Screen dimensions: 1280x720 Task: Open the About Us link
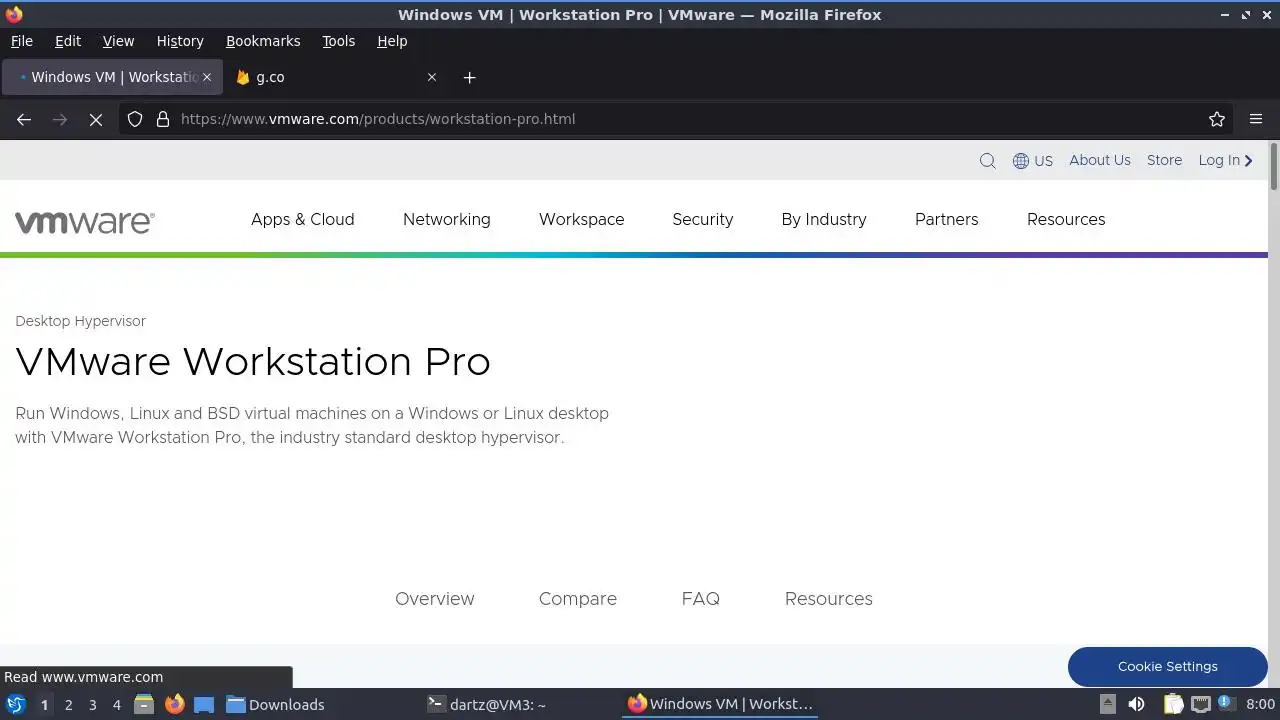pos(1100,160)
